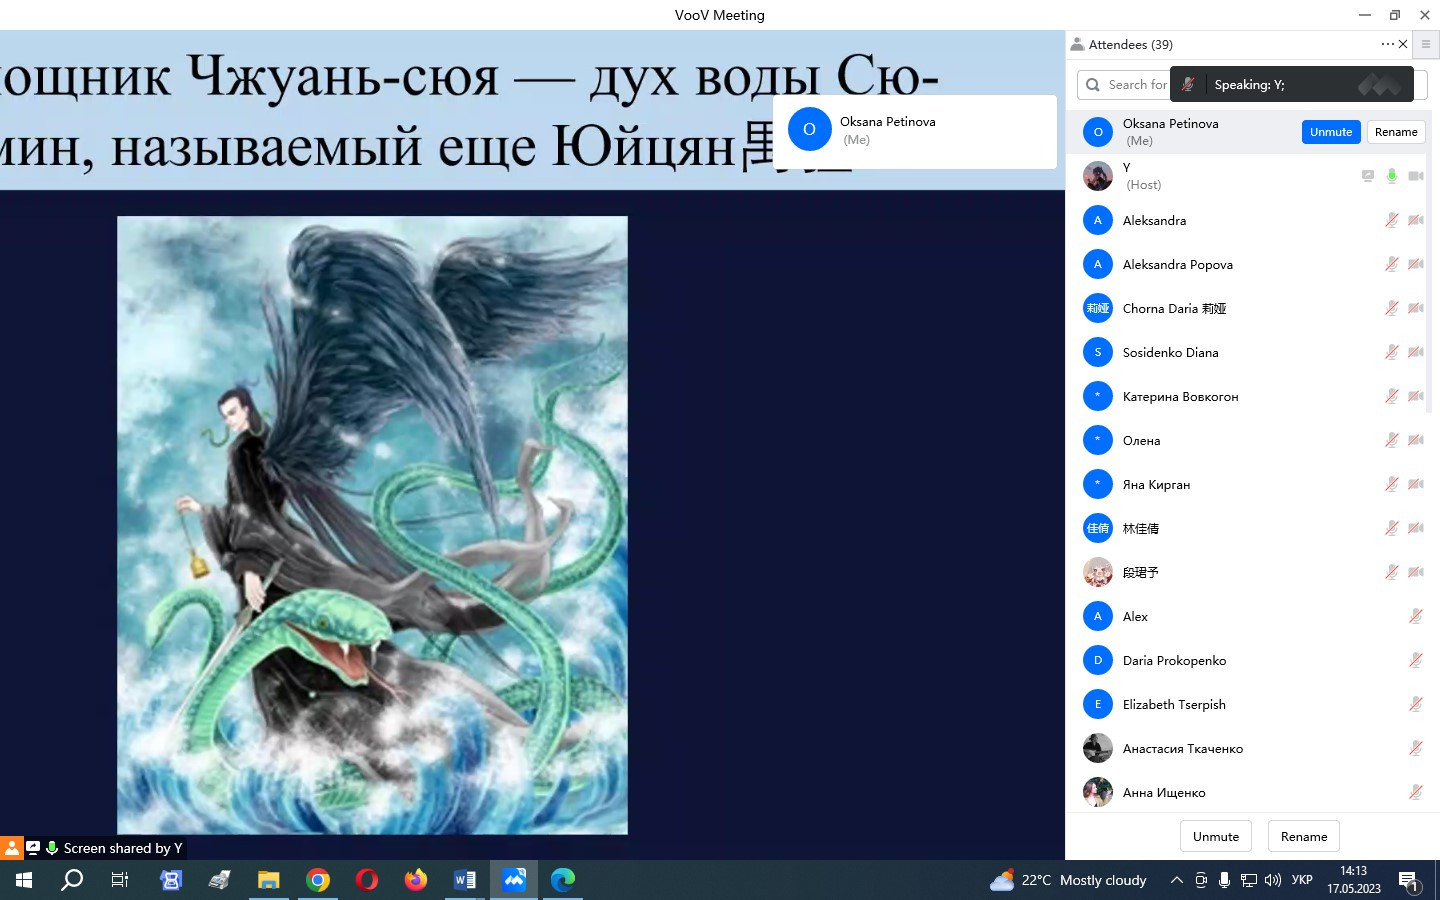The height and width of the screenshot is (900, 1440).
Task: Select attendee Daria Prokopenko in the list
Action: tap(1250, 660)
